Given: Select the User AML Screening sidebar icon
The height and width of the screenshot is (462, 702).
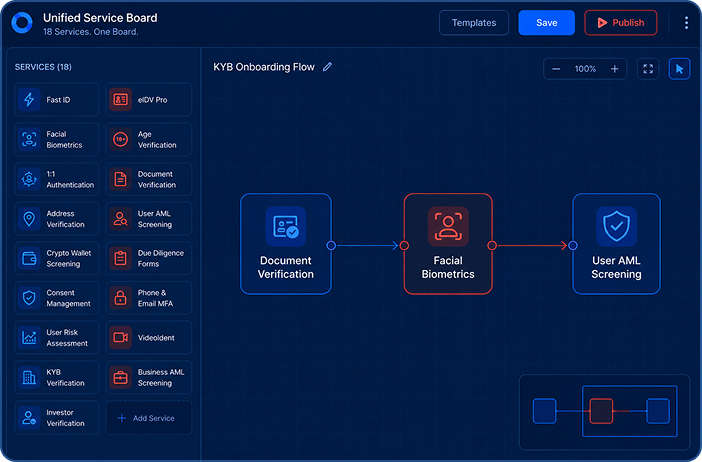Looking at the screenshot, I should coord(120,219).
